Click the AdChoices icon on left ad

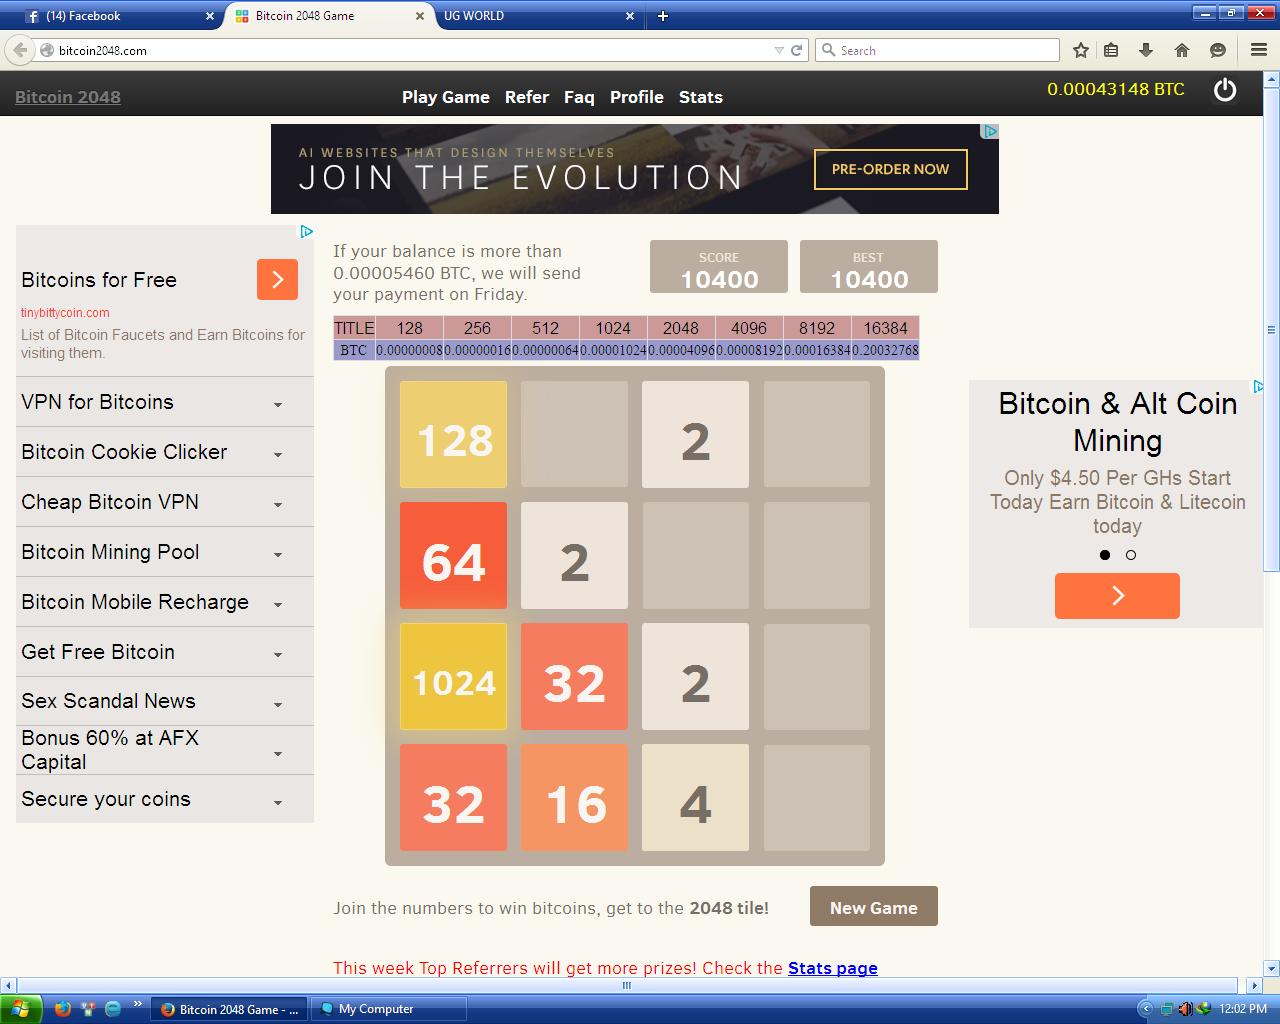pos(307,231)
